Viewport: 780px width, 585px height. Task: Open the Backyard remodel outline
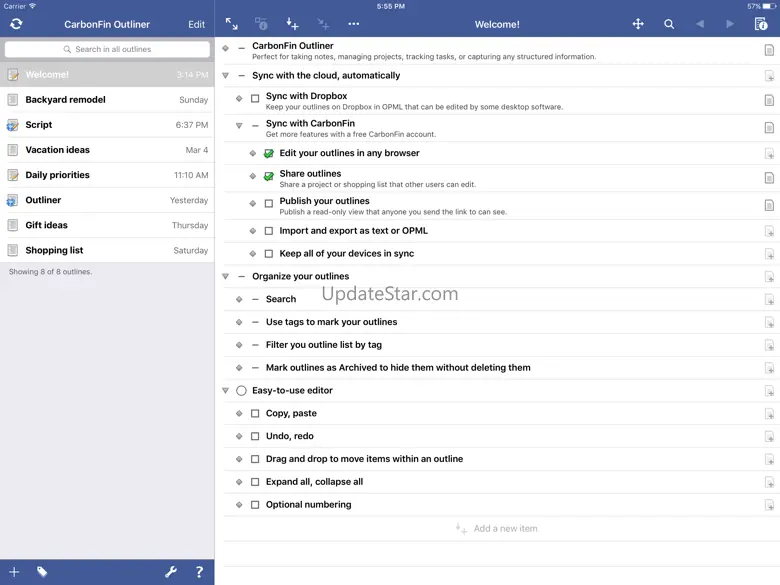[107, 100]
